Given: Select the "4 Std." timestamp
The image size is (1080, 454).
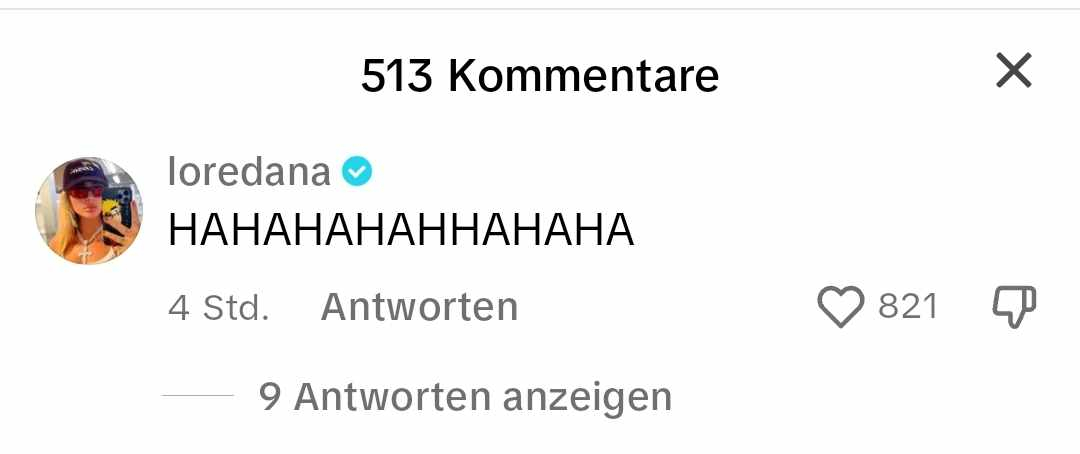Looking at the screenshot, I should (x=218, y=308).
